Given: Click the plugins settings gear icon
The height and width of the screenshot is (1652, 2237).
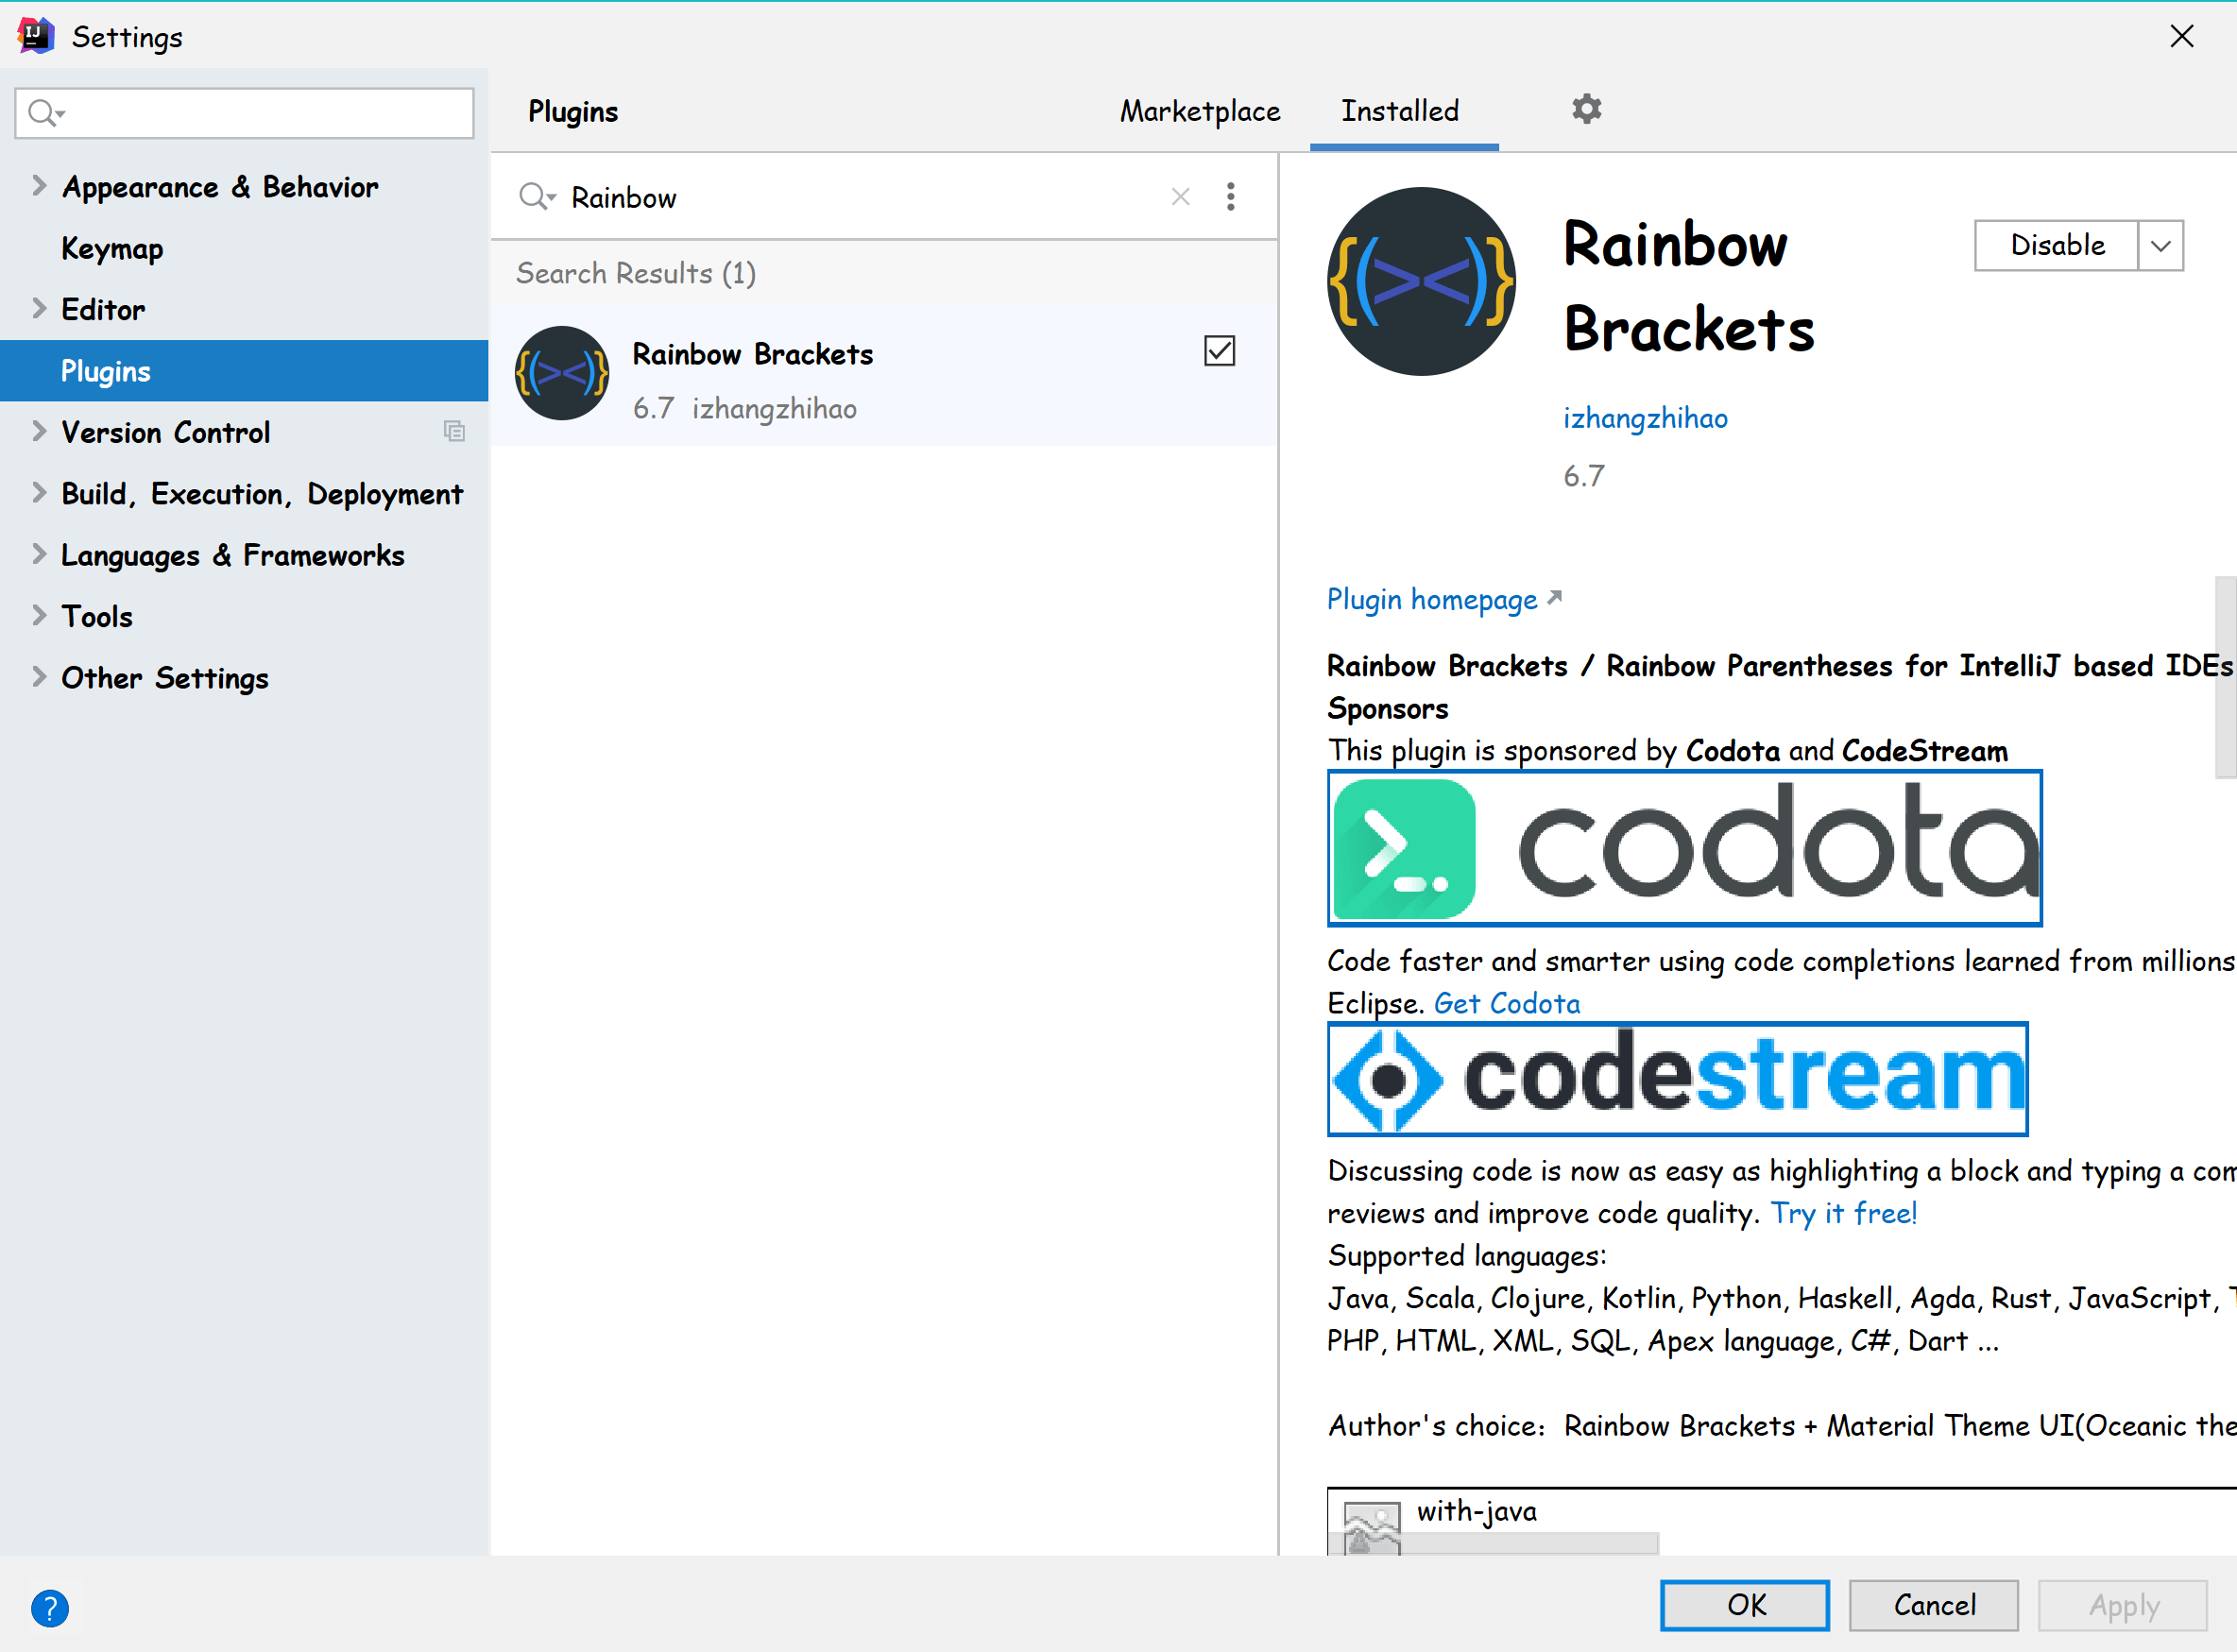Looking at the screenshot, I should [1586, 109].
